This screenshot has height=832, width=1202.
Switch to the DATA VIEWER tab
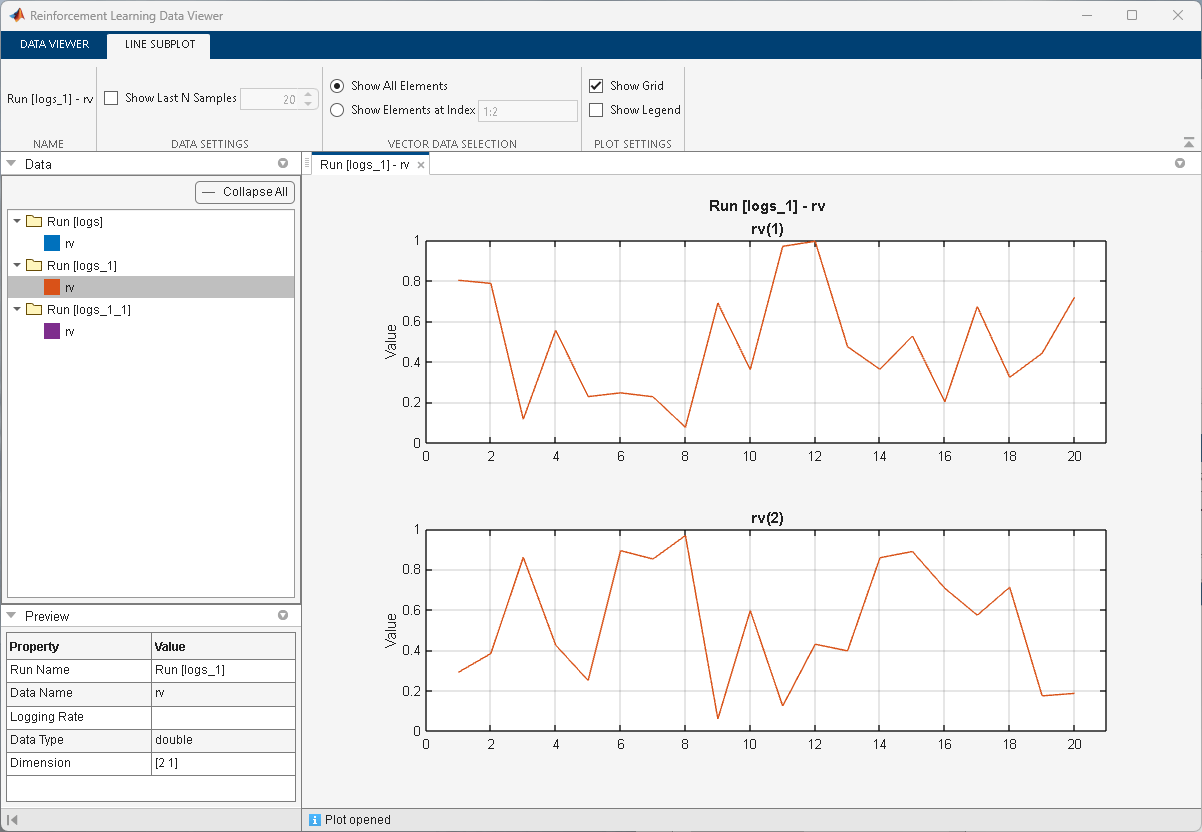pos(54,44)
